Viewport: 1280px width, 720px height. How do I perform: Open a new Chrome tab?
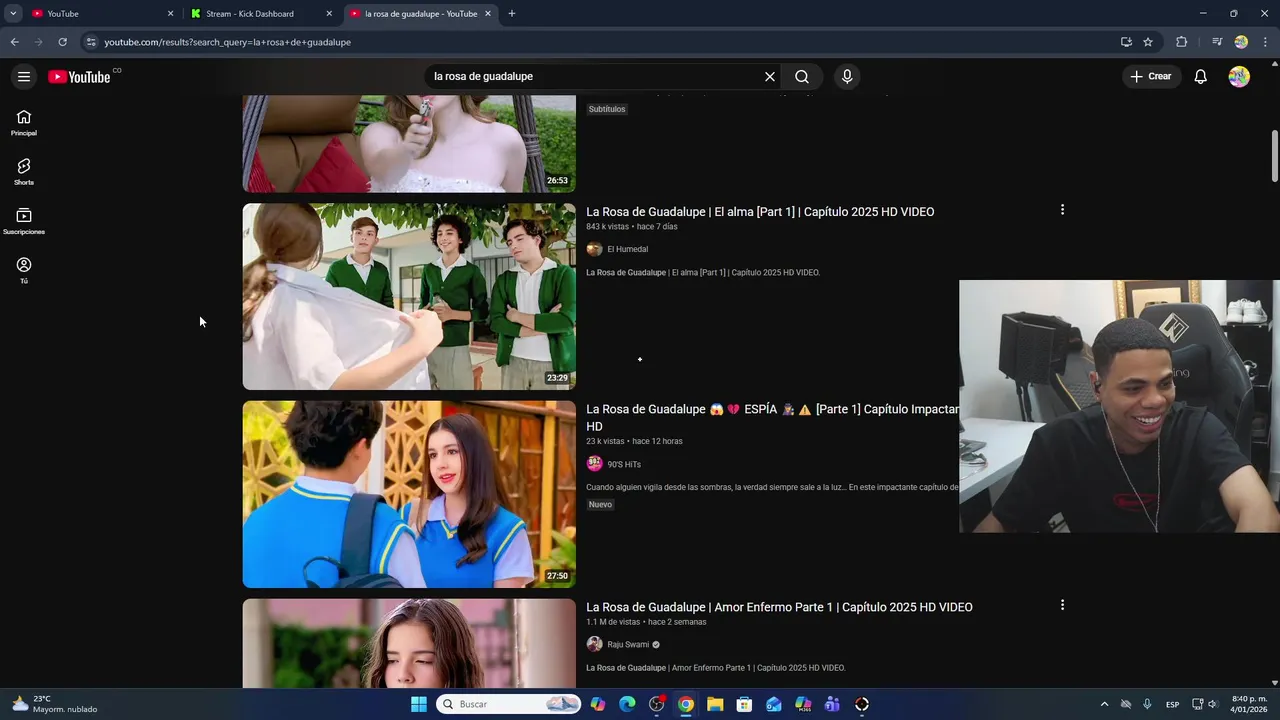coord(512,14)
